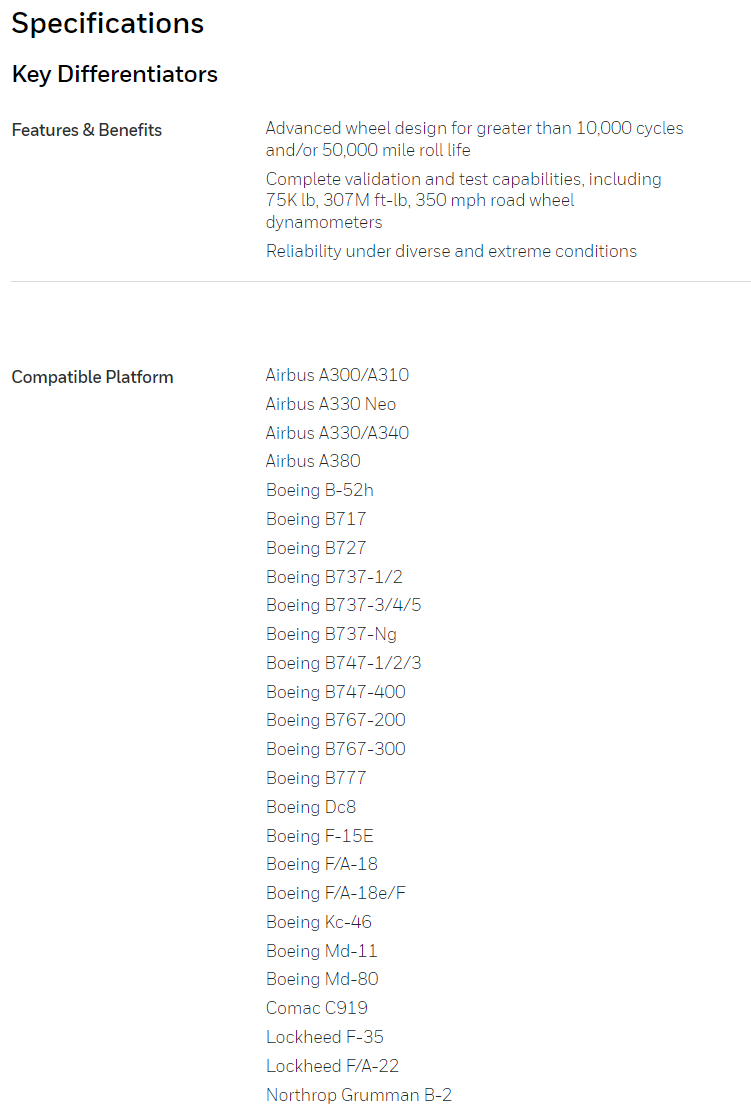Select the Northrop Grumman B-2 entry
Image resolution: width=751 pixels, height=1120 pixels.
pos(359,1095)
